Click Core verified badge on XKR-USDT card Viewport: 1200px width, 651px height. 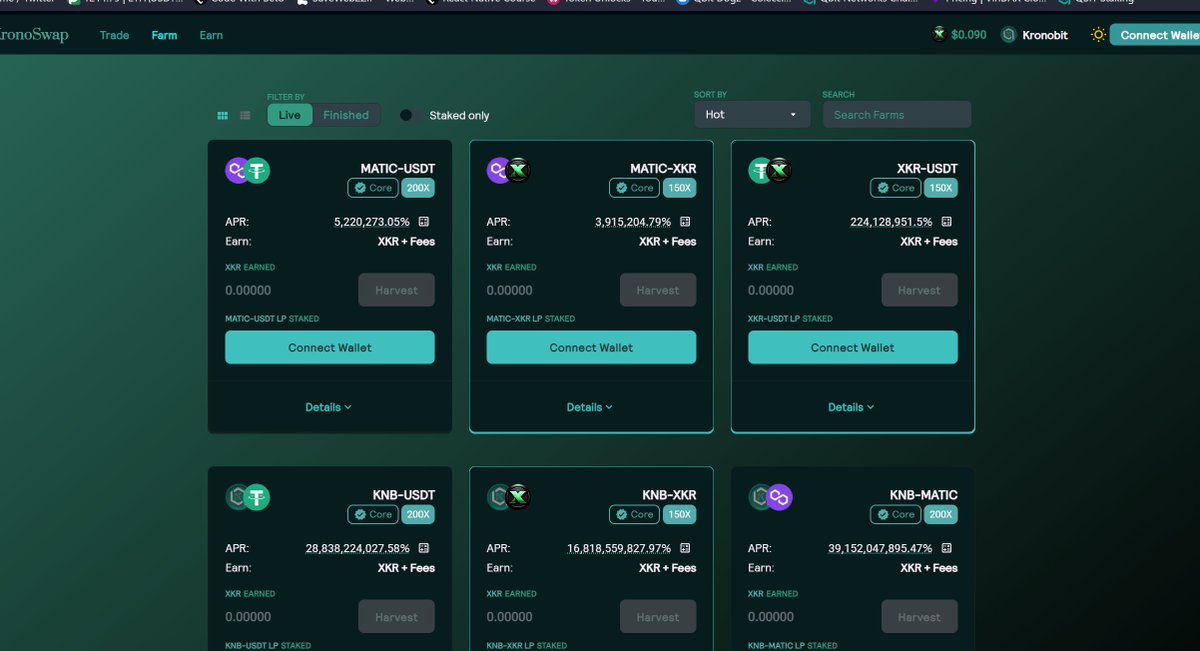895,188
